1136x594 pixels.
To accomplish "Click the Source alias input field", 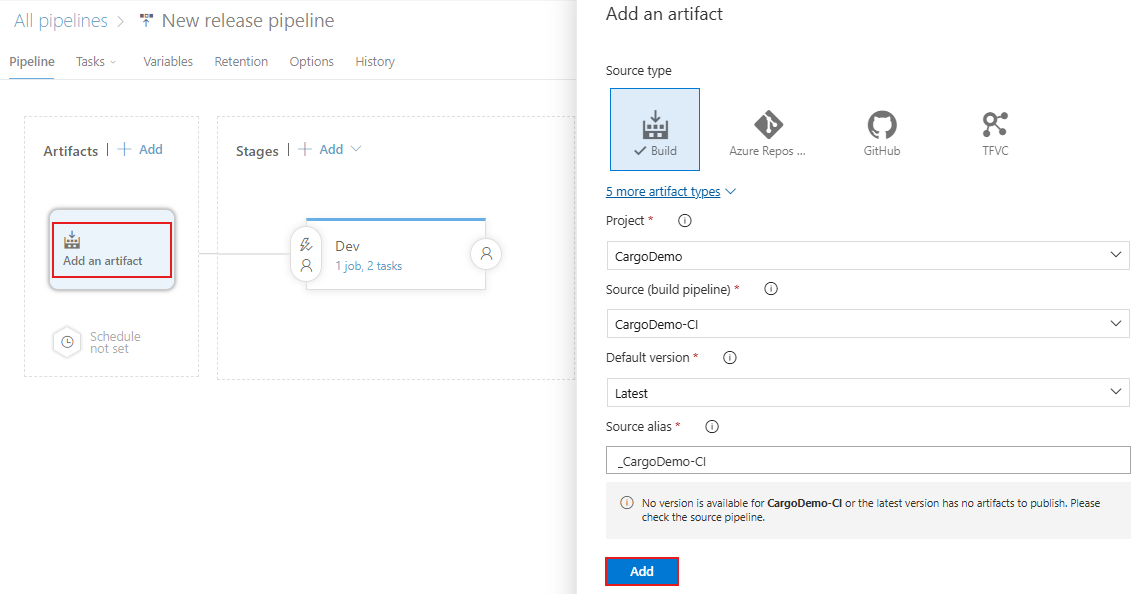I will [867, 460].
